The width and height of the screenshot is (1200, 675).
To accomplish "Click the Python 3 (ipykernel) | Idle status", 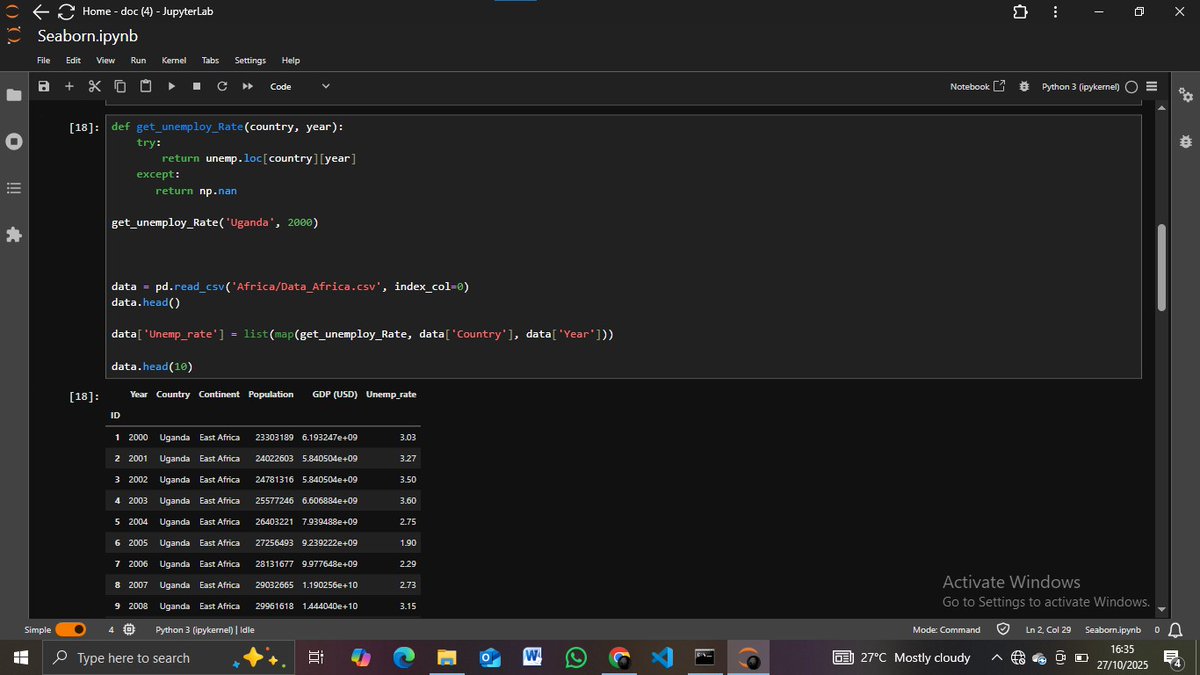I will click(205, 630).
